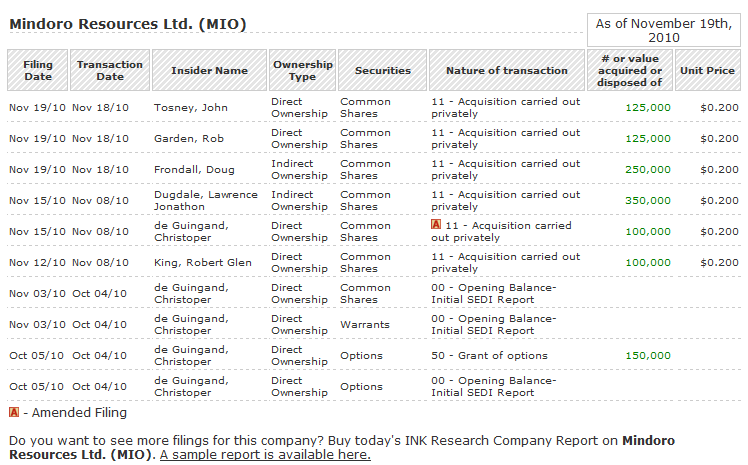The image size is (748, 465).
Task: Click the amended filing icon in de Guingand row
Action: tap(436, 225)
